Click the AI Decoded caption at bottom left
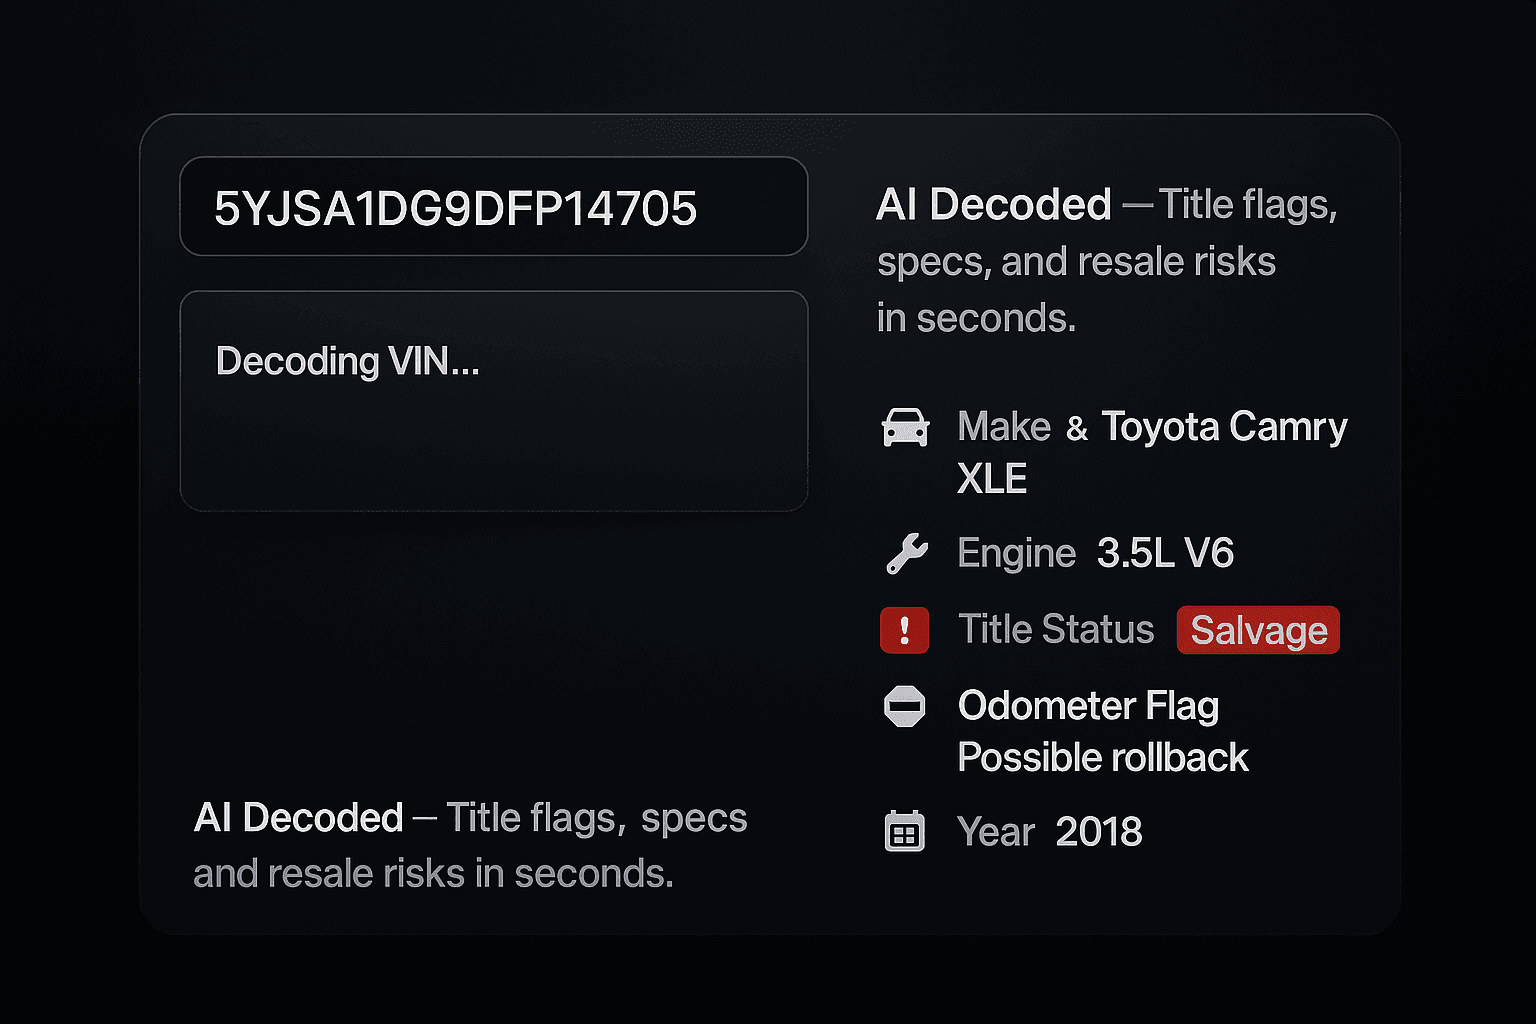This screenshot has height=1024, width=1536. coord(470,845)
